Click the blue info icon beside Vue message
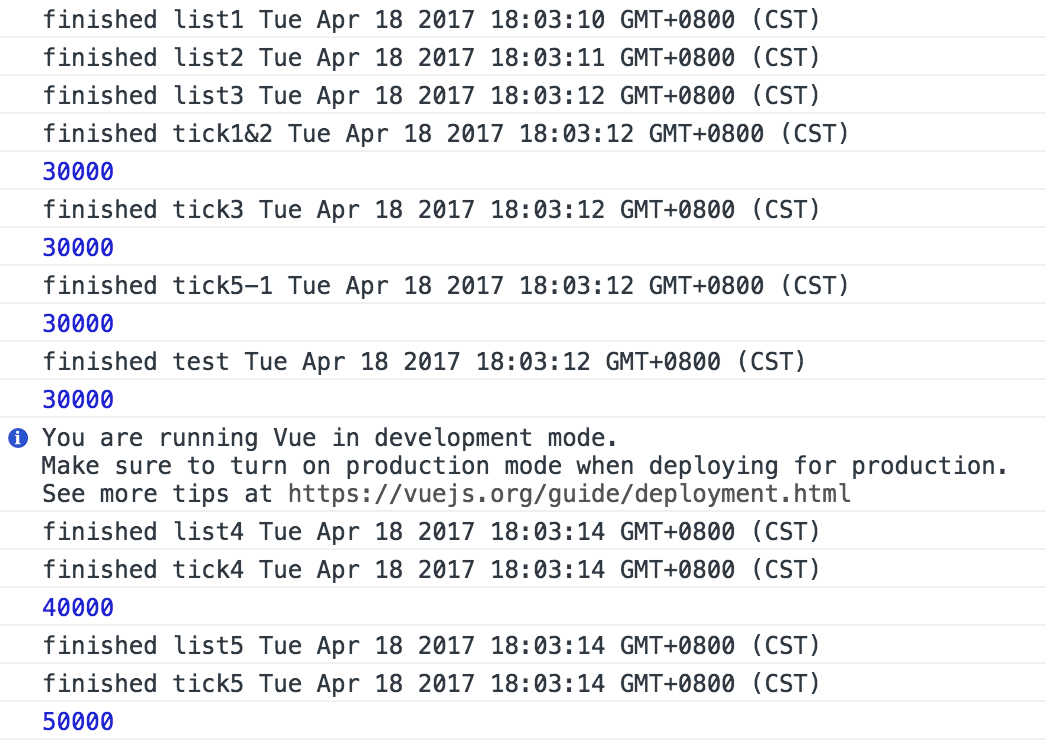1046x740 pixels. point(18,438)
